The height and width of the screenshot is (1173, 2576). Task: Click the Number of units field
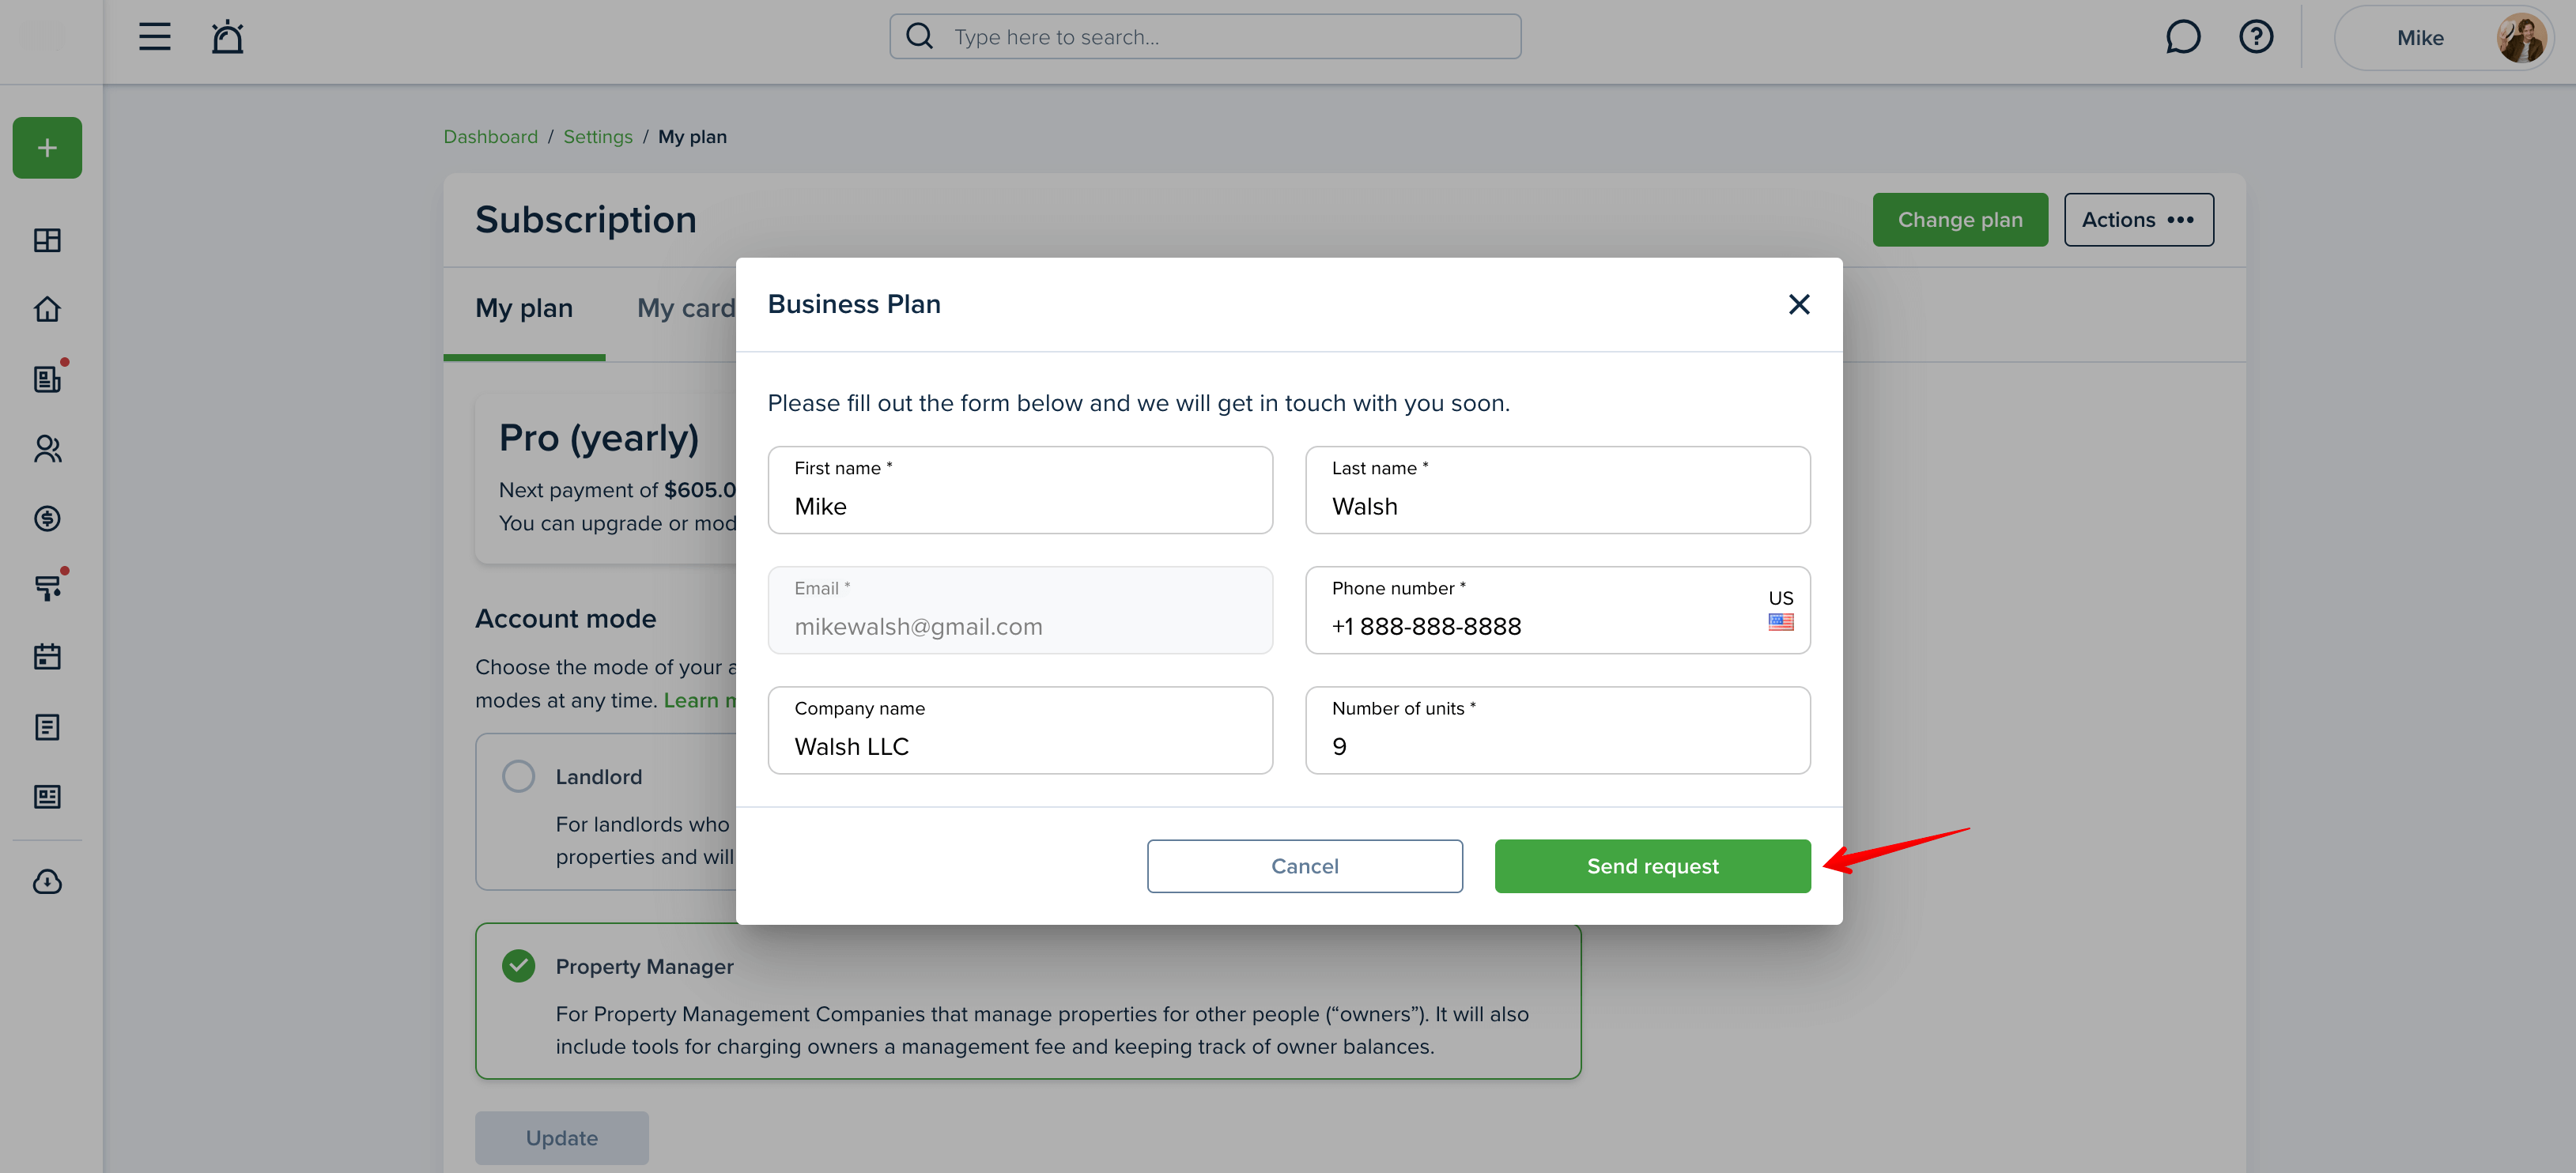[x=1557, y=730]
